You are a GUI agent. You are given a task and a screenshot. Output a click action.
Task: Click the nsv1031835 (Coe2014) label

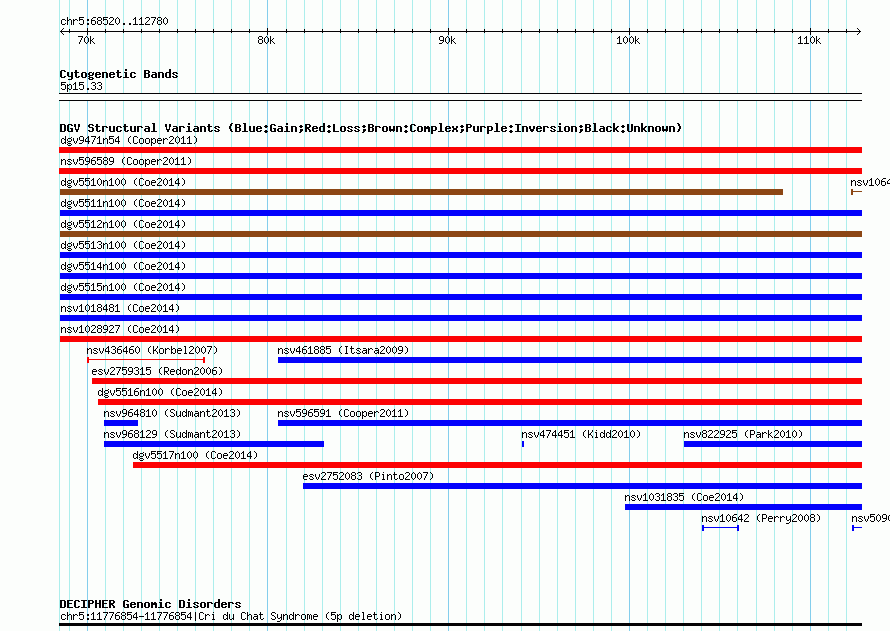tap(684, 497)
